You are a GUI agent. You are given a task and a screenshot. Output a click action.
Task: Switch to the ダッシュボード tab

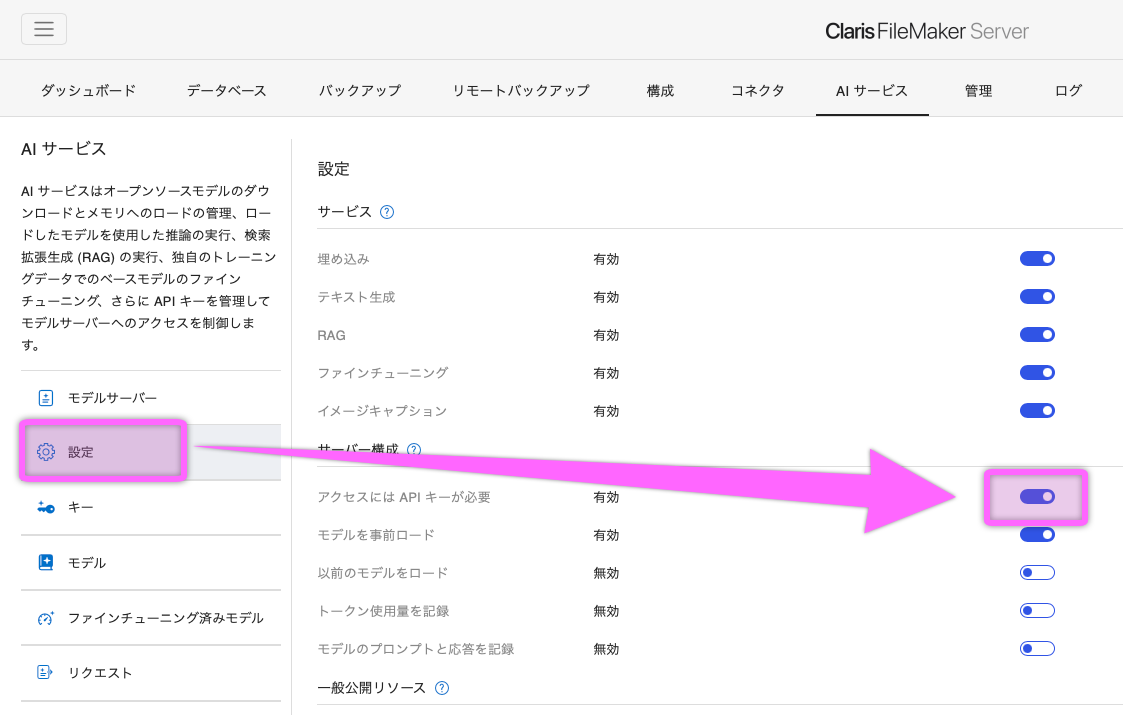pyautogui.click(x=88, y=90)
